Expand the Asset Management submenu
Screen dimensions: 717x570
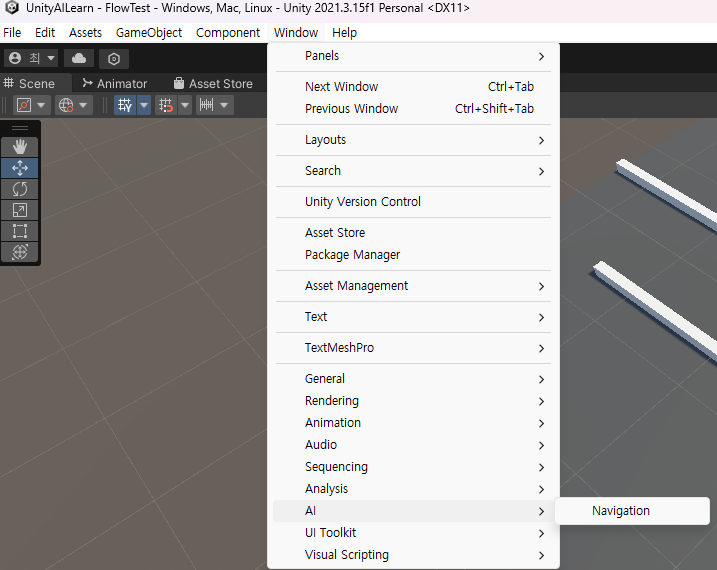413,286
